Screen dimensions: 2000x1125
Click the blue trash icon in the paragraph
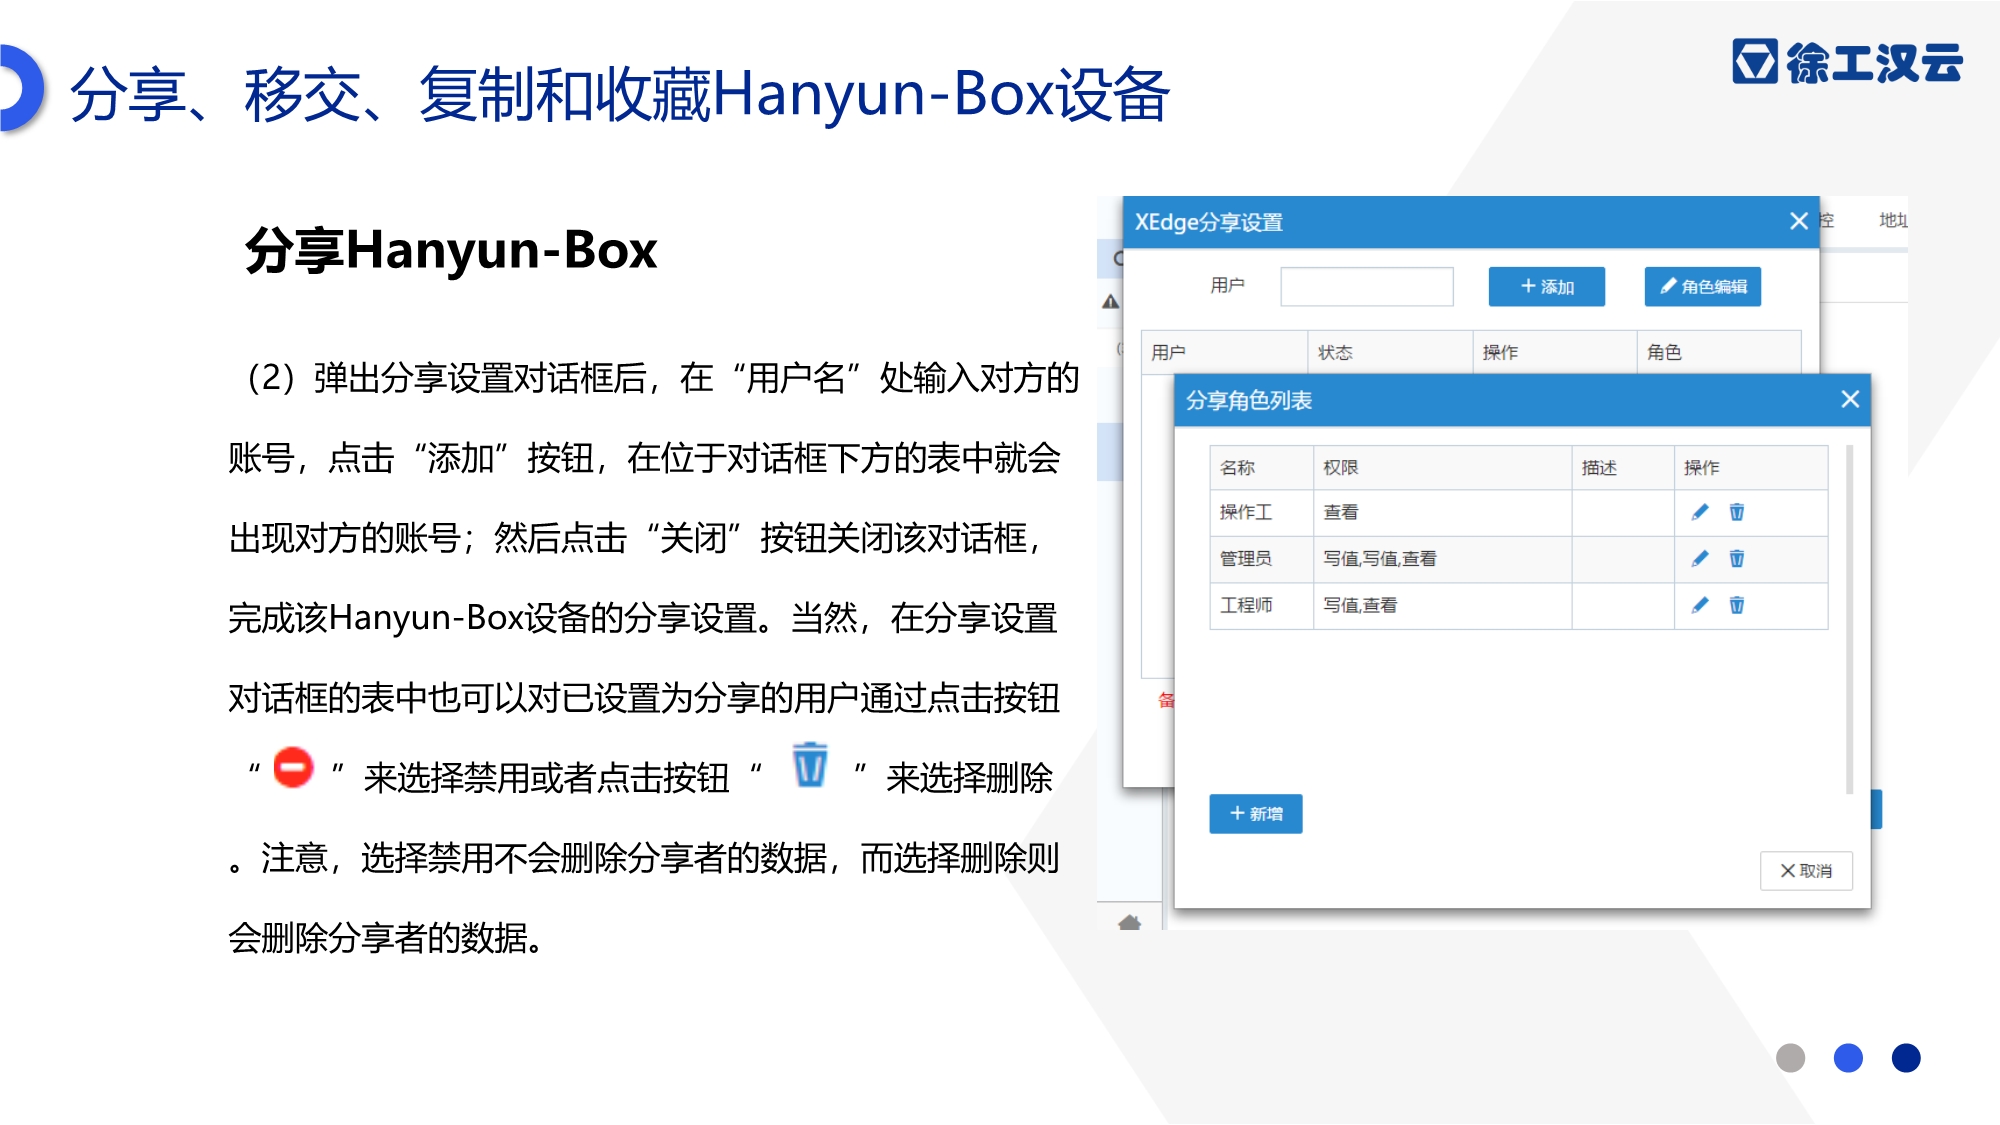[x=810, y=765]
